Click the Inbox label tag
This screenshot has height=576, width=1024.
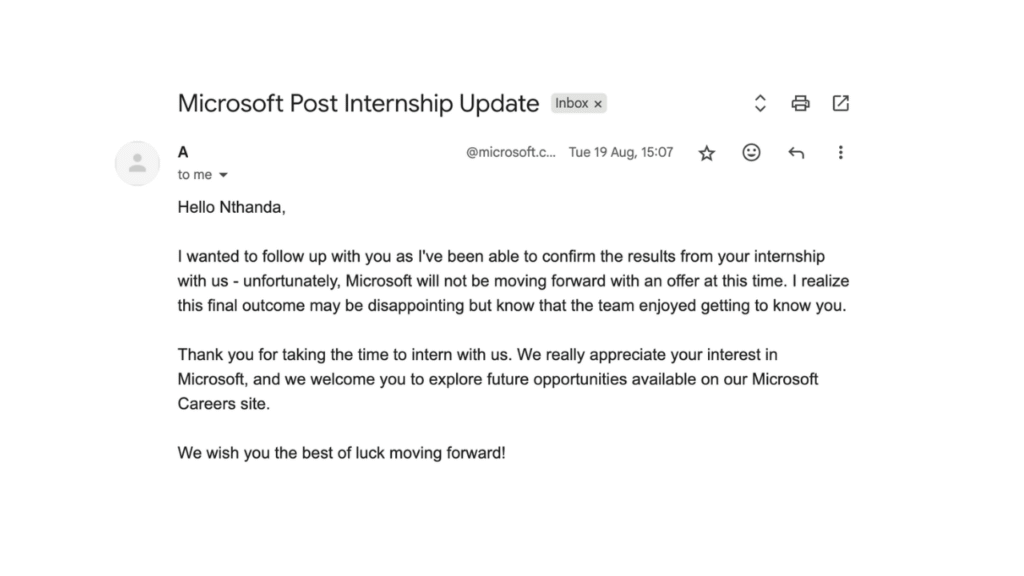pyautogui.click(x=572, y=103)
